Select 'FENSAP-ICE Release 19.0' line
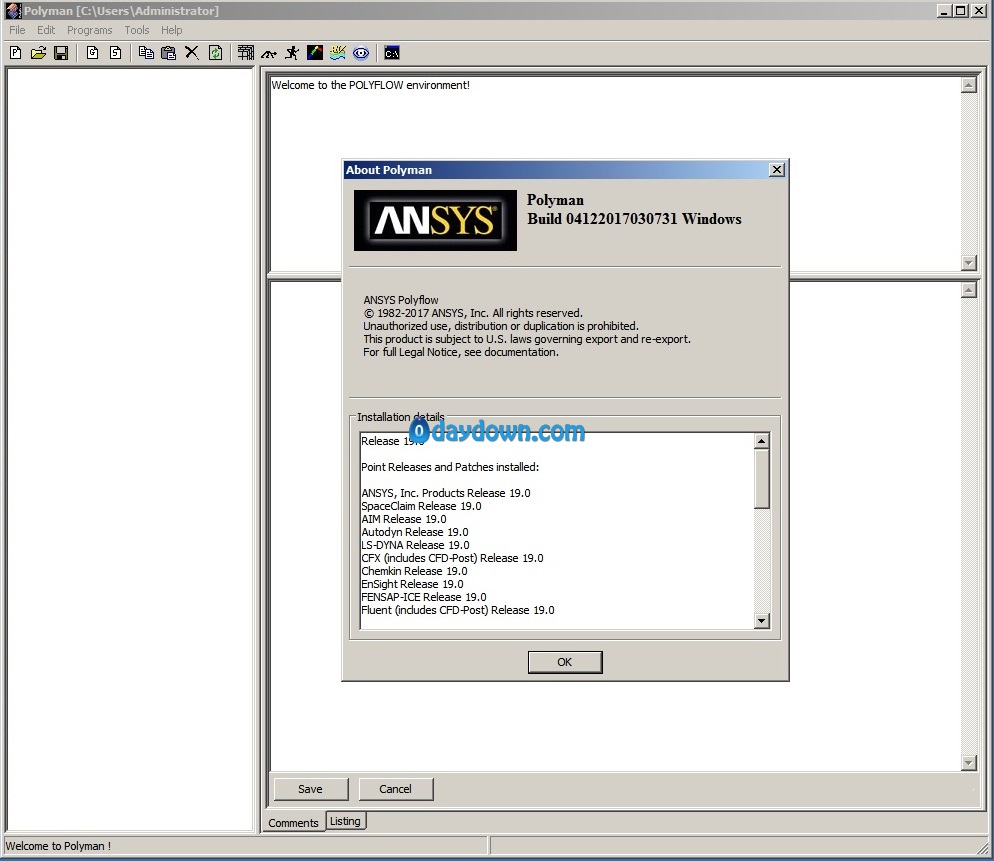This screenshot has width=994, height=861. 423,597
